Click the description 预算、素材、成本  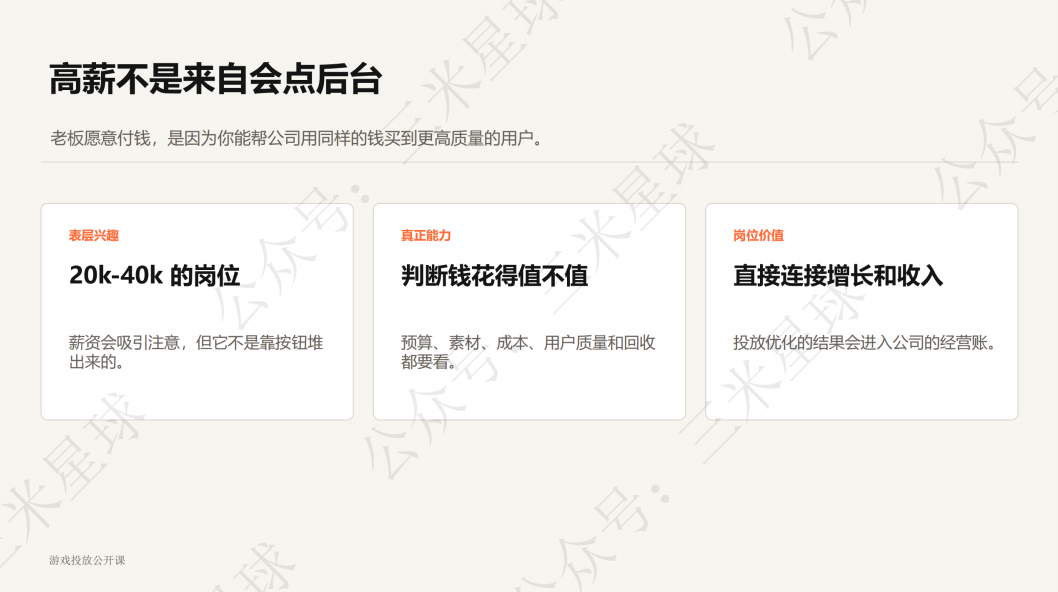click(x=528, y=352)
